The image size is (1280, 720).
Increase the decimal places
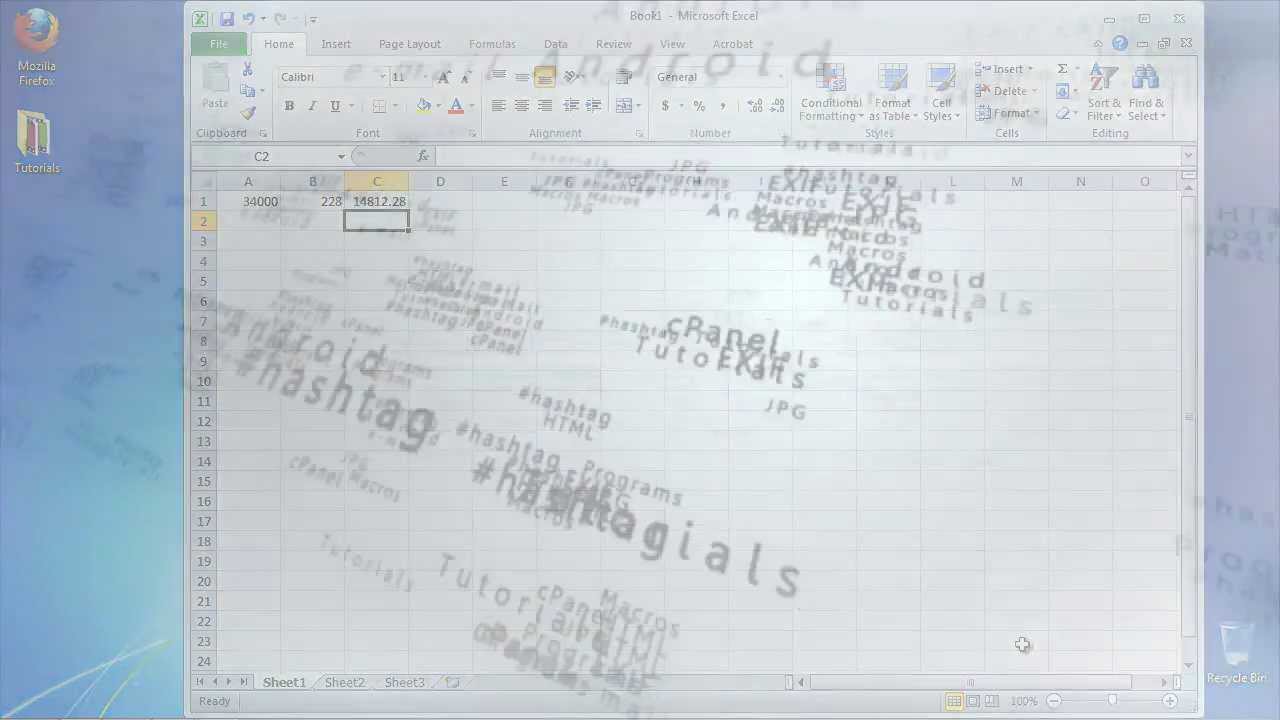pyautogui.click(x=754, y=105)
